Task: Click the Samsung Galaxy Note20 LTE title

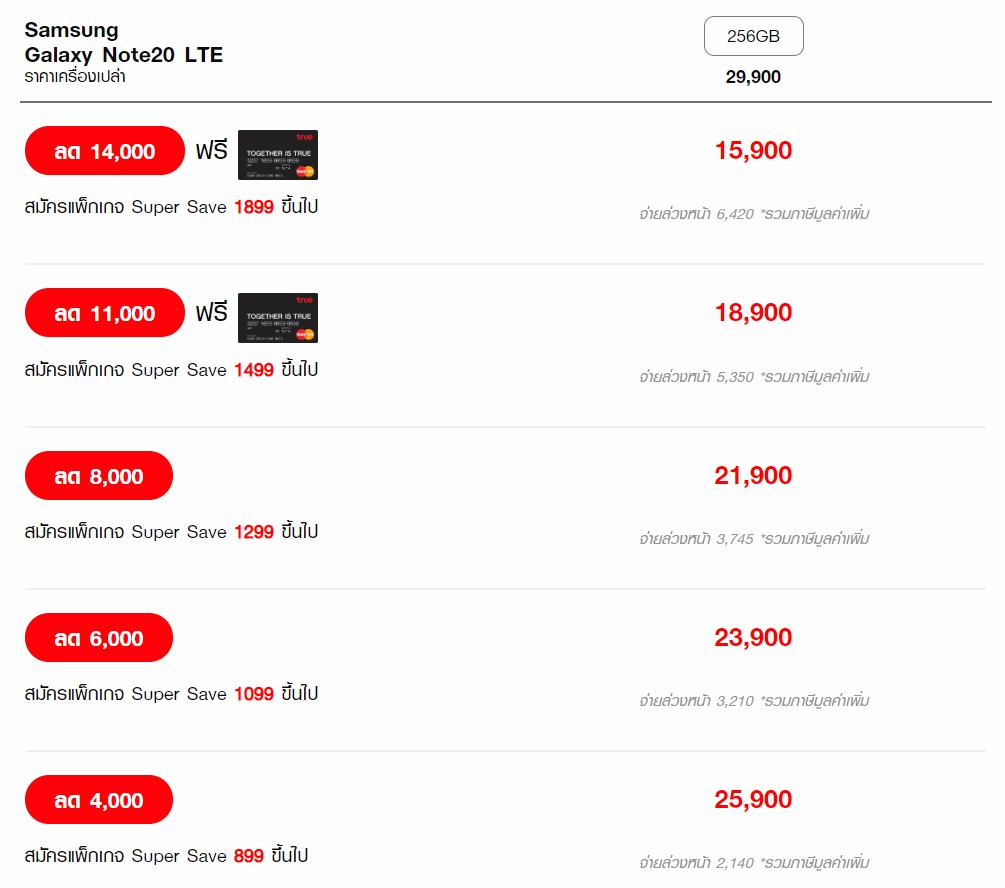Action: [124, 43]
